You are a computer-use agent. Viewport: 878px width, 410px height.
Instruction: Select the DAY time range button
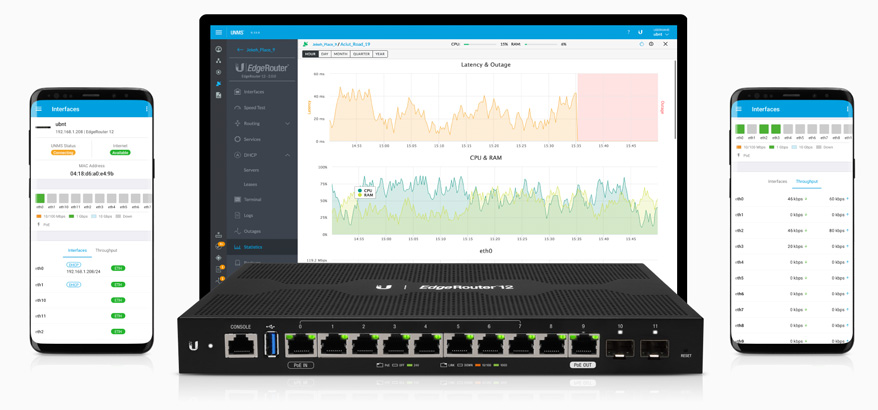(325, 54)
